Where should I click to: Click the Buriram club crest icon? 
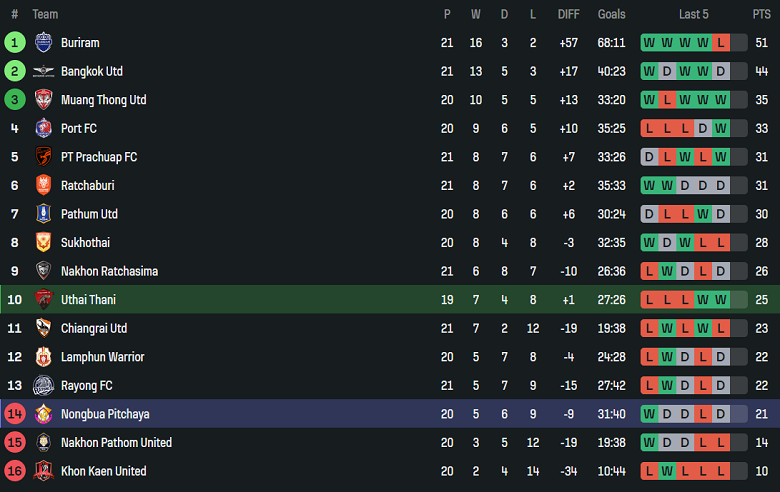[x=43, y=43]
